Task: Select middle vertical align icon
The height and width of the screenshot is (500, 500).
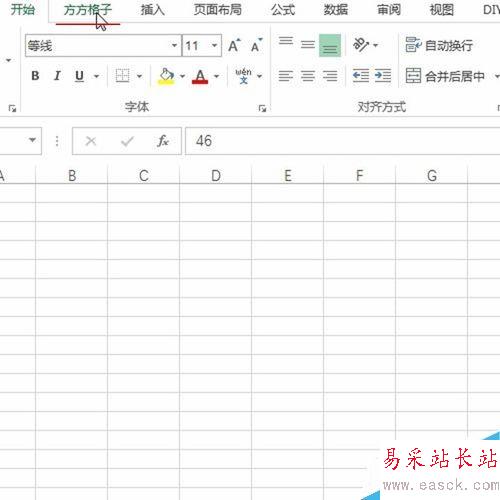Action: coord(308,45)
